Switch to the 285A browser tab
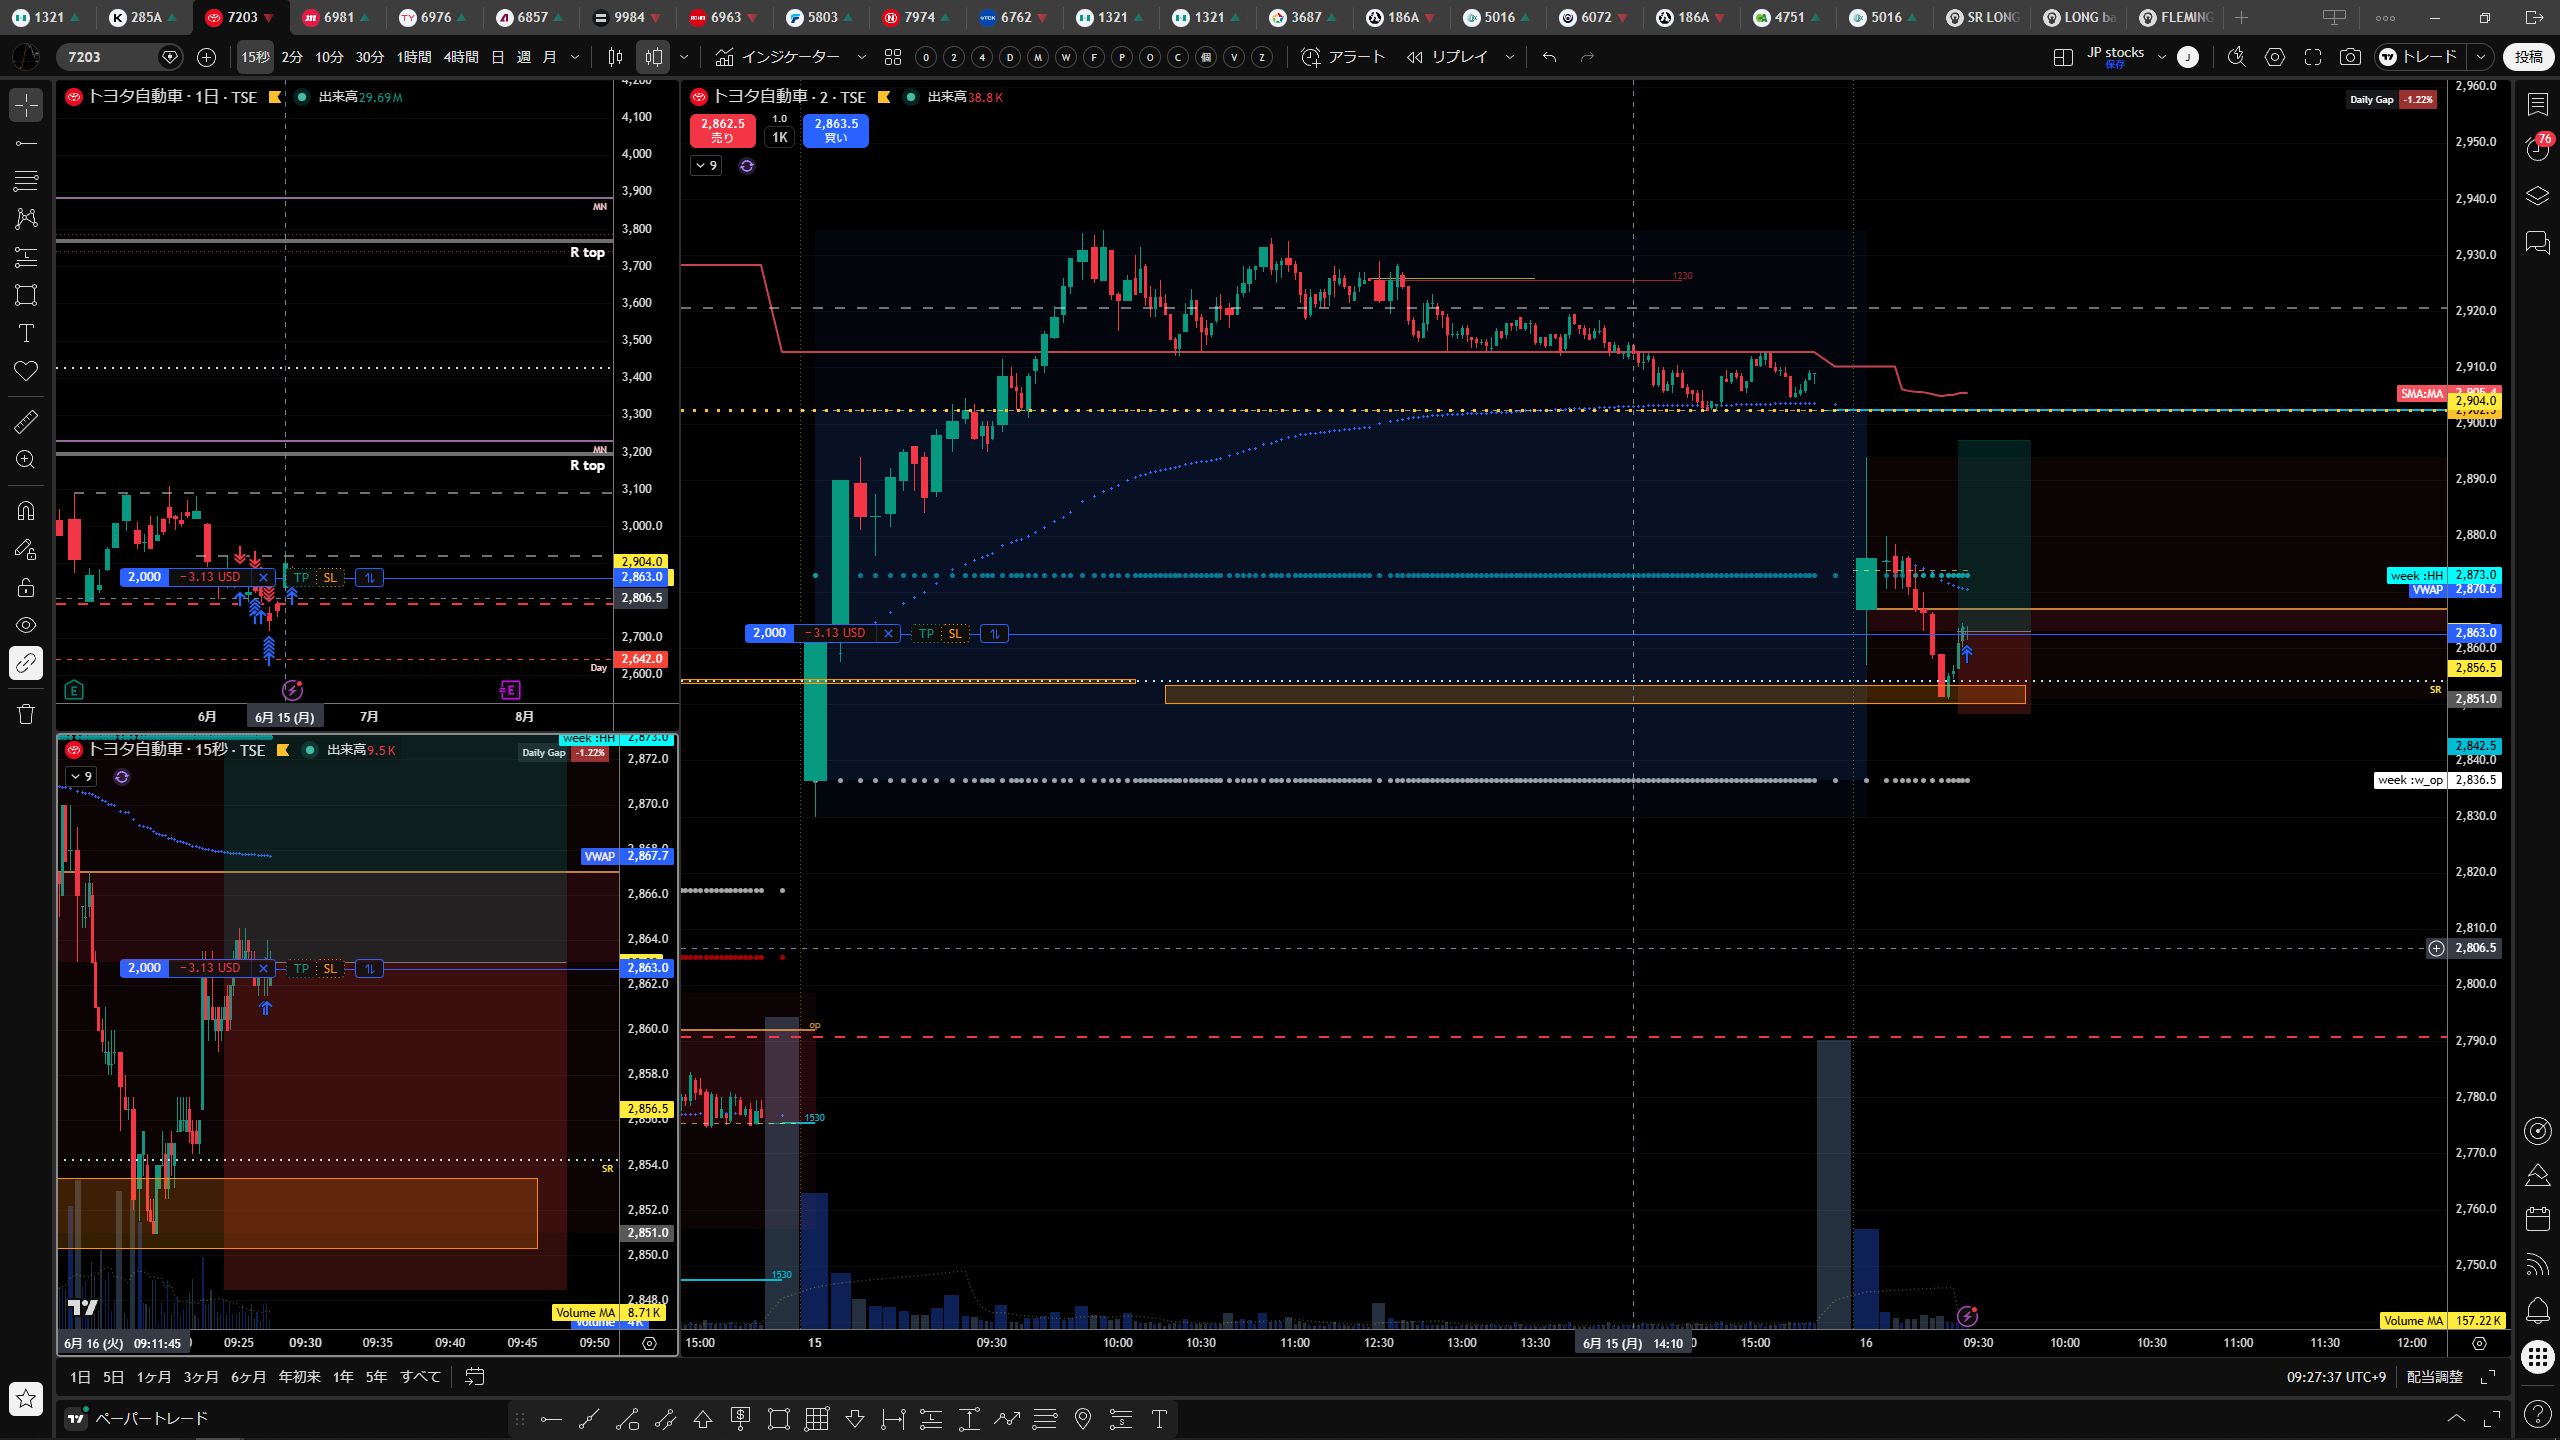 tap(146, 17)
